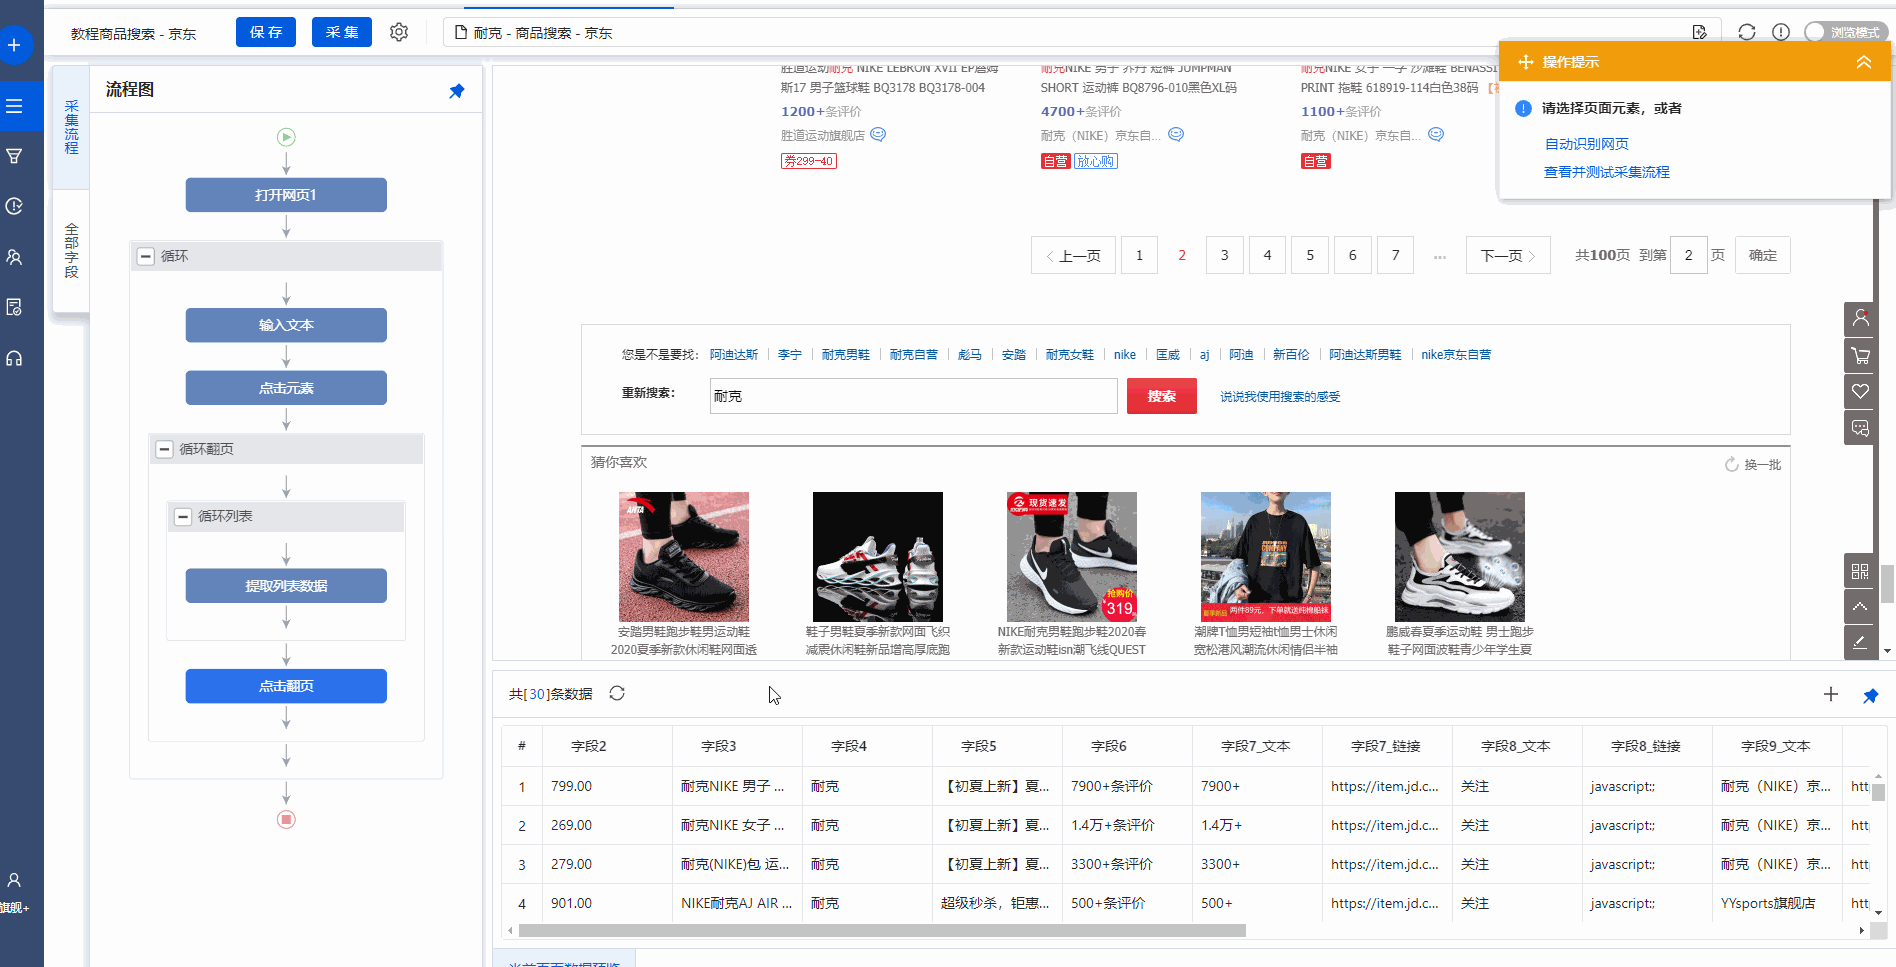Viewport: 1896px width, 967px height.
Task: Click 查看并测试采集流程 link
Action: pyautogui.click(x=1606, y=172)
